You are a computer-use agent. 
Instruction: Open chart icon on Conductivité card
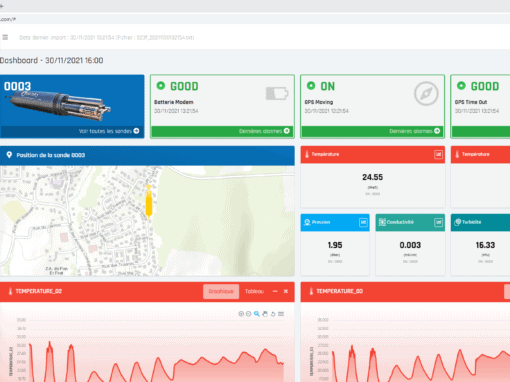438,222
